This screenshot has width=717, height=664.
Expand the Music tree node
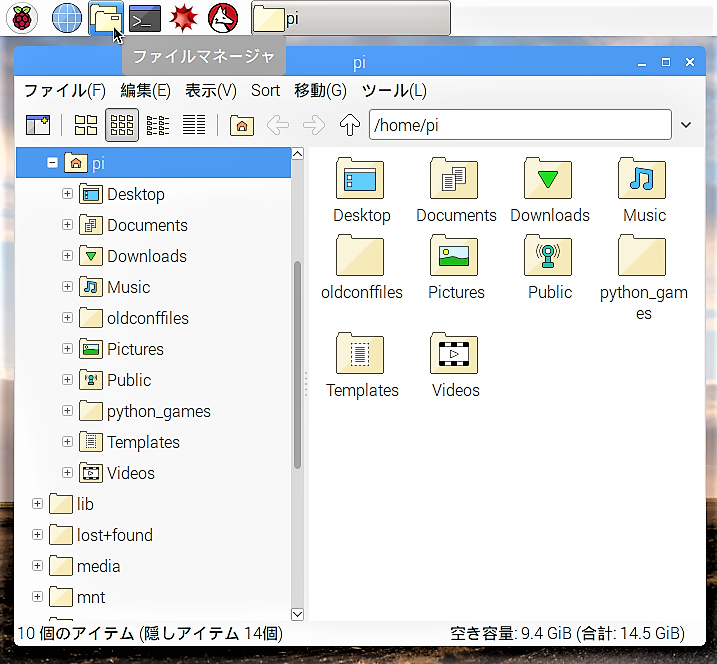point(67,287)
